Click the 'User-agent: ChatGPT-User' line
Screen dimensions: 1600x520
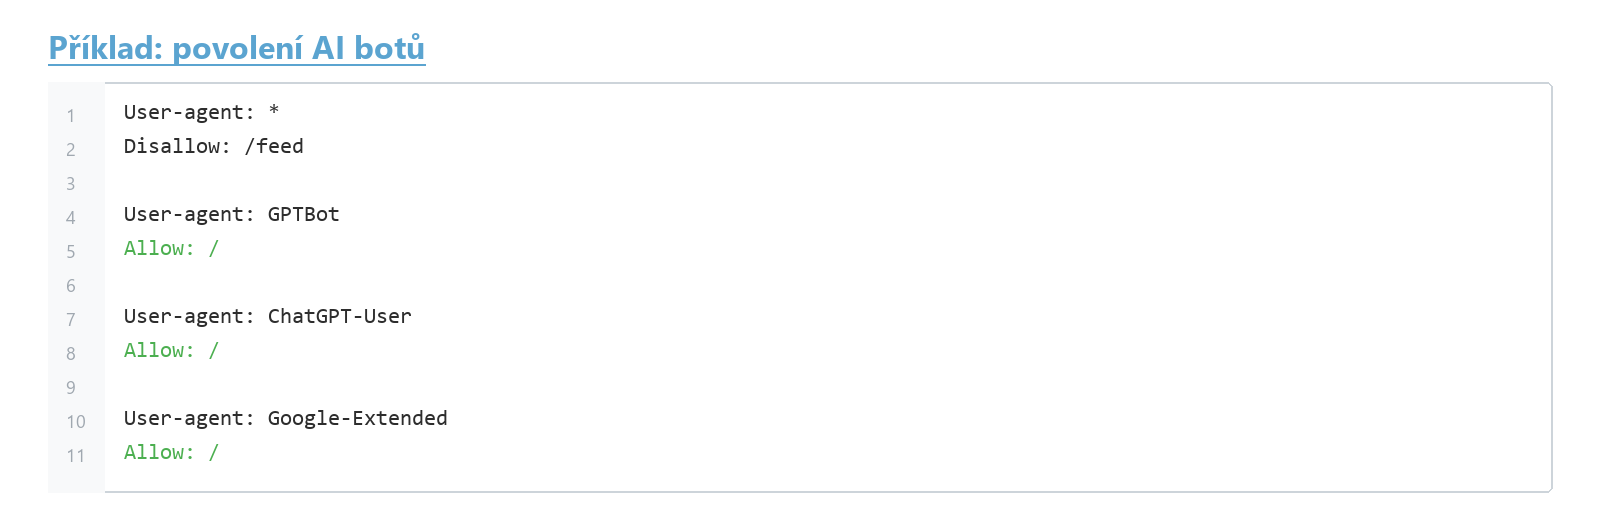click(x=267, y=316)
